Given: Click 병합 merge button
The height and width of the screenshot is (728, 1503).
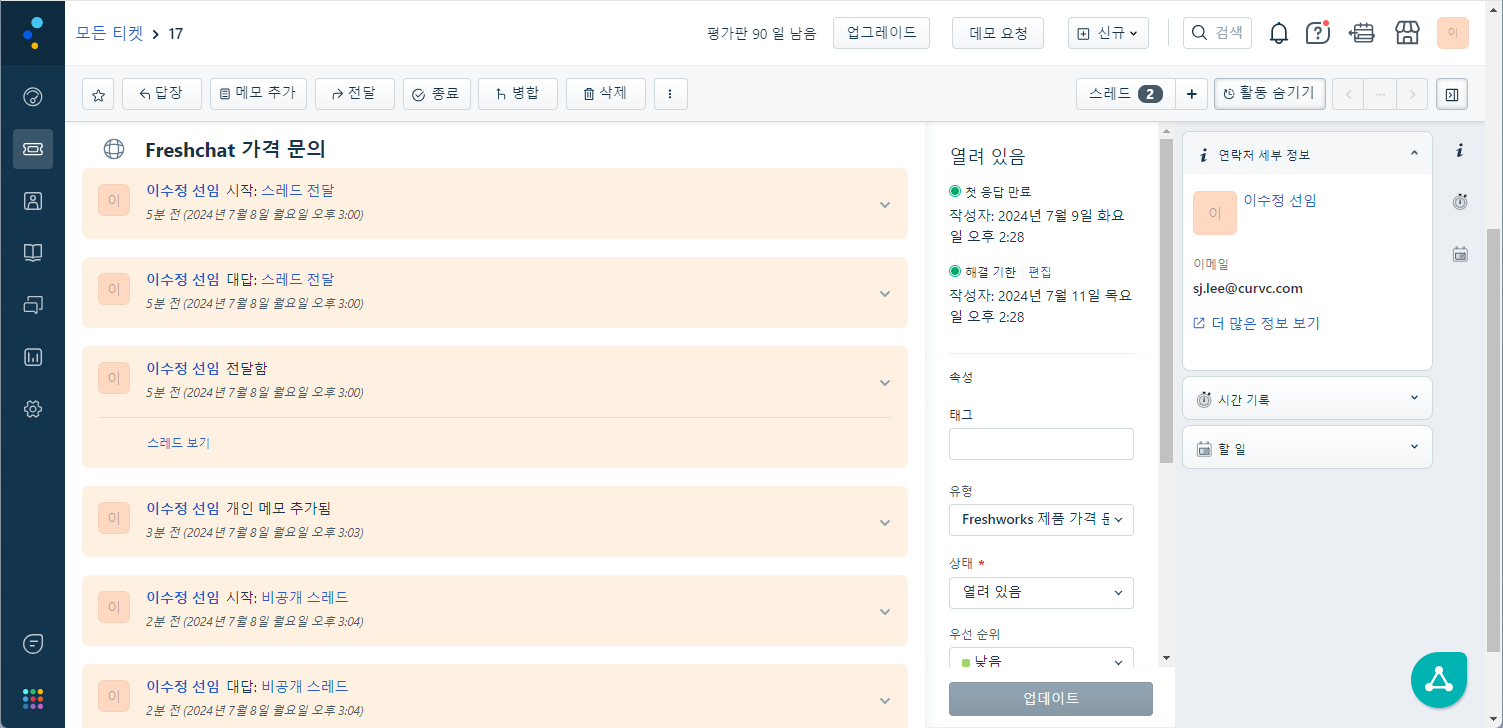Looking at the screenshot, I should coord(518,94).
